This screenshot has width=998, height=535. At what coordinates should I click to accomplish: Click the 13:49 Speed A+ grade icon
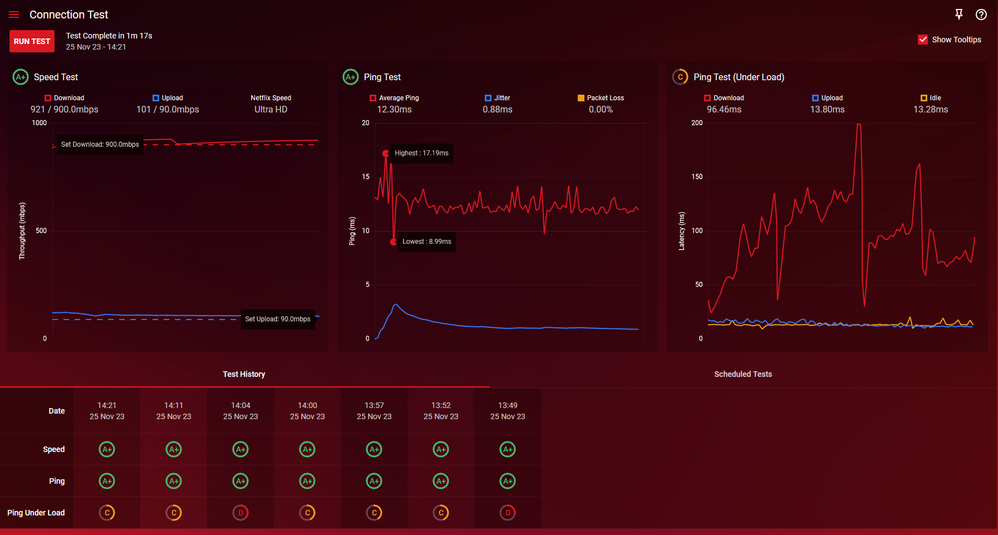tap(507, 450)
